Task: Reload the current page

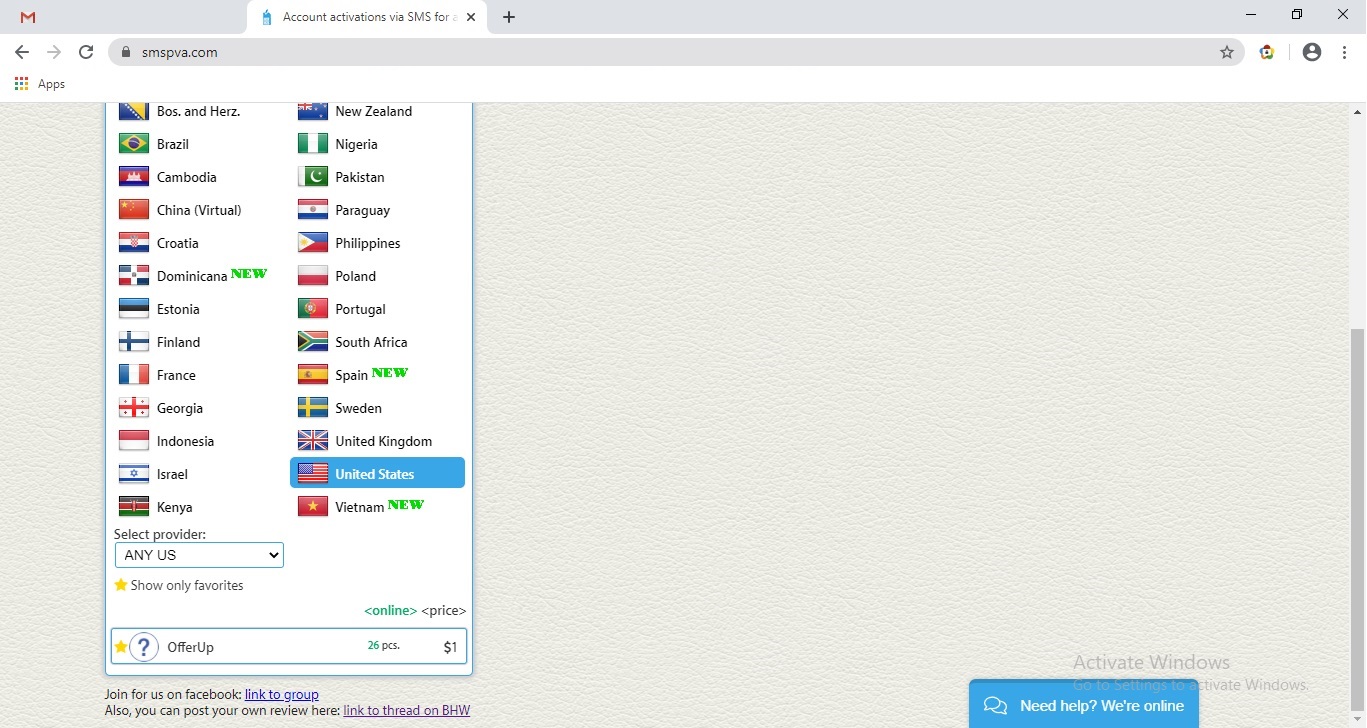Action: coord(86,52)
